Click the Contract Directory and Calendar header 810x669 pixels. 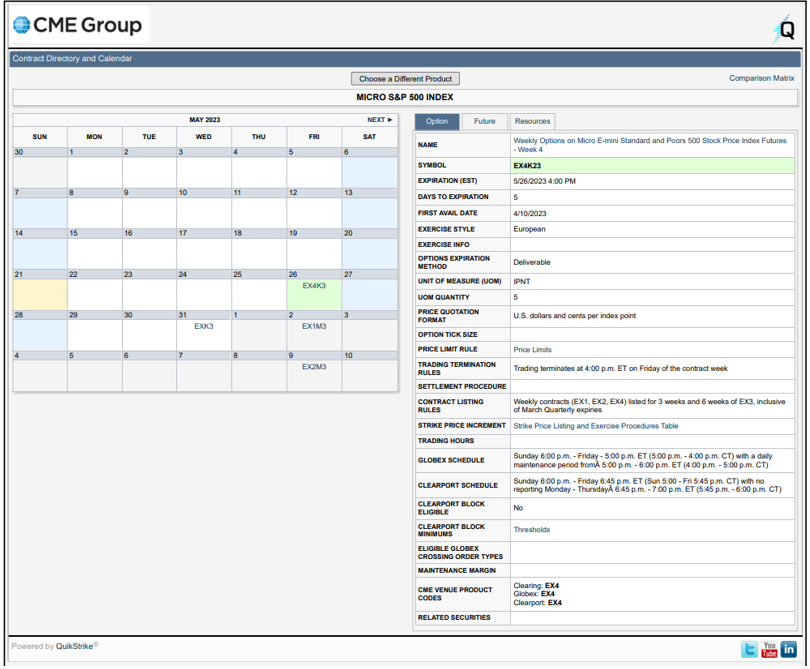click(x=72, y=58)
